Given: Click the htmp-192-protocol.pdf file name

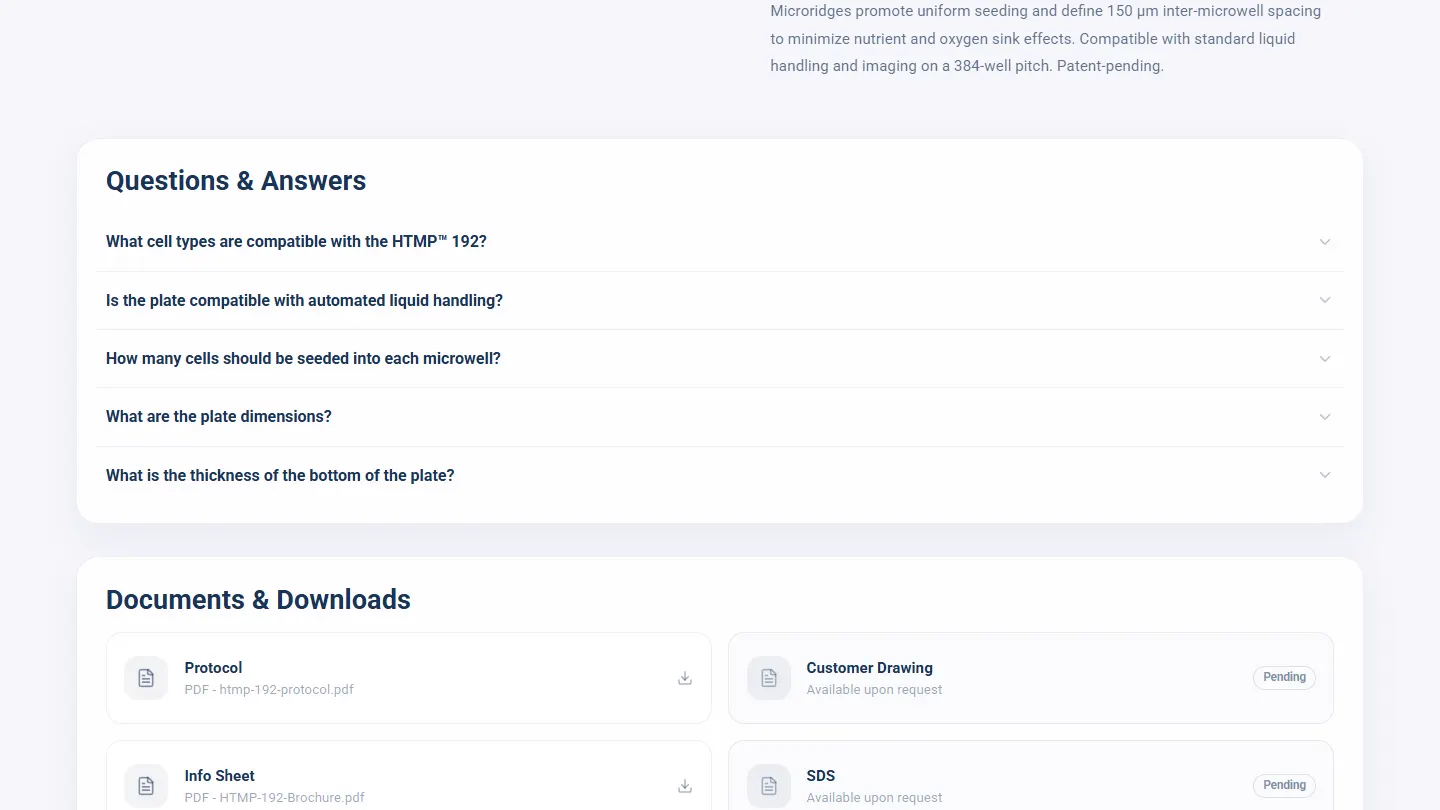Looking at the screenshot, I should coord(269,690).
